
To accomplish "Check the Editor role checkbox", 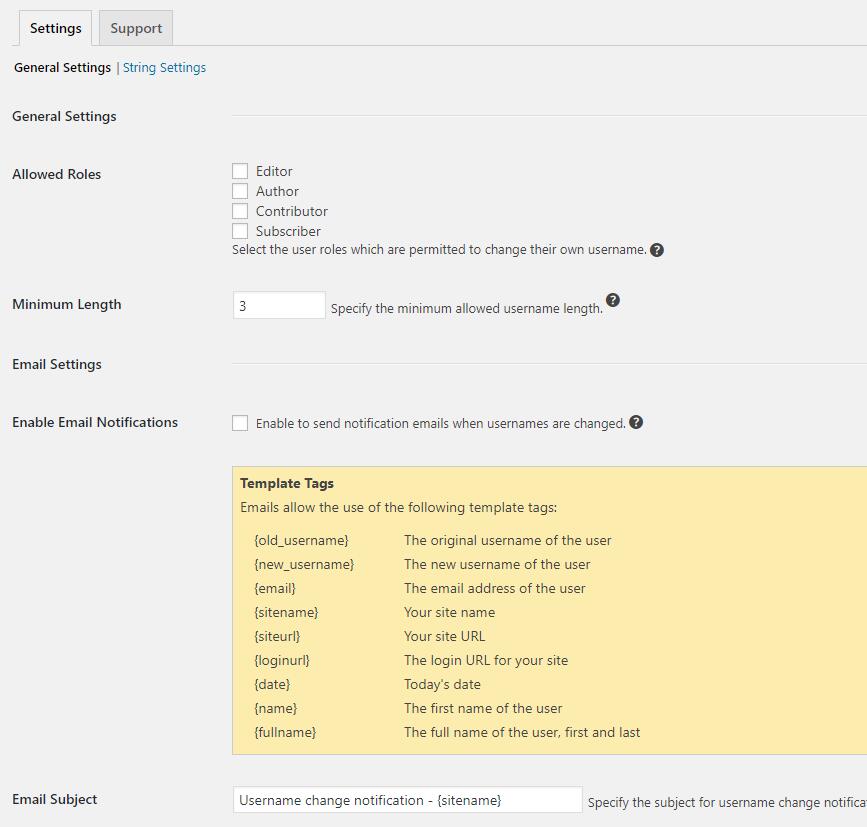I will click(x=240, y=172).
